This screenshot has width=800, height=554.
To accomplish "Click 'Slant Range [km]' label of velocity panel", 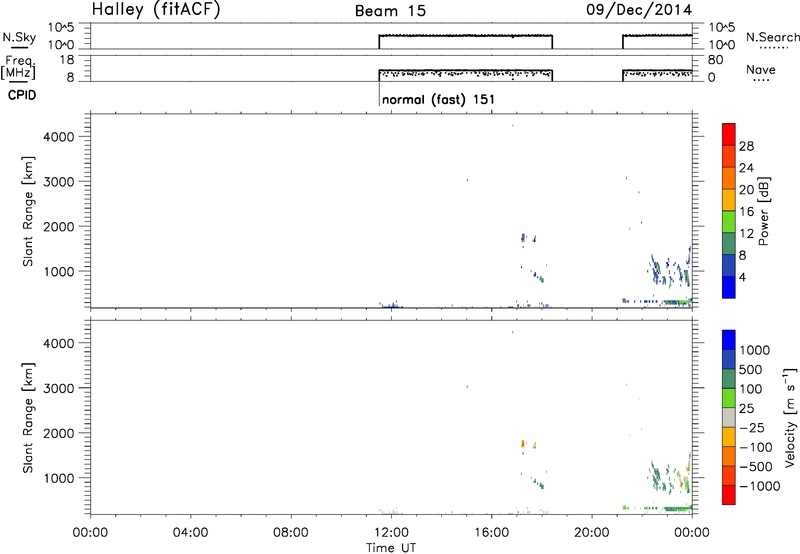I will (x=28, y=418).
